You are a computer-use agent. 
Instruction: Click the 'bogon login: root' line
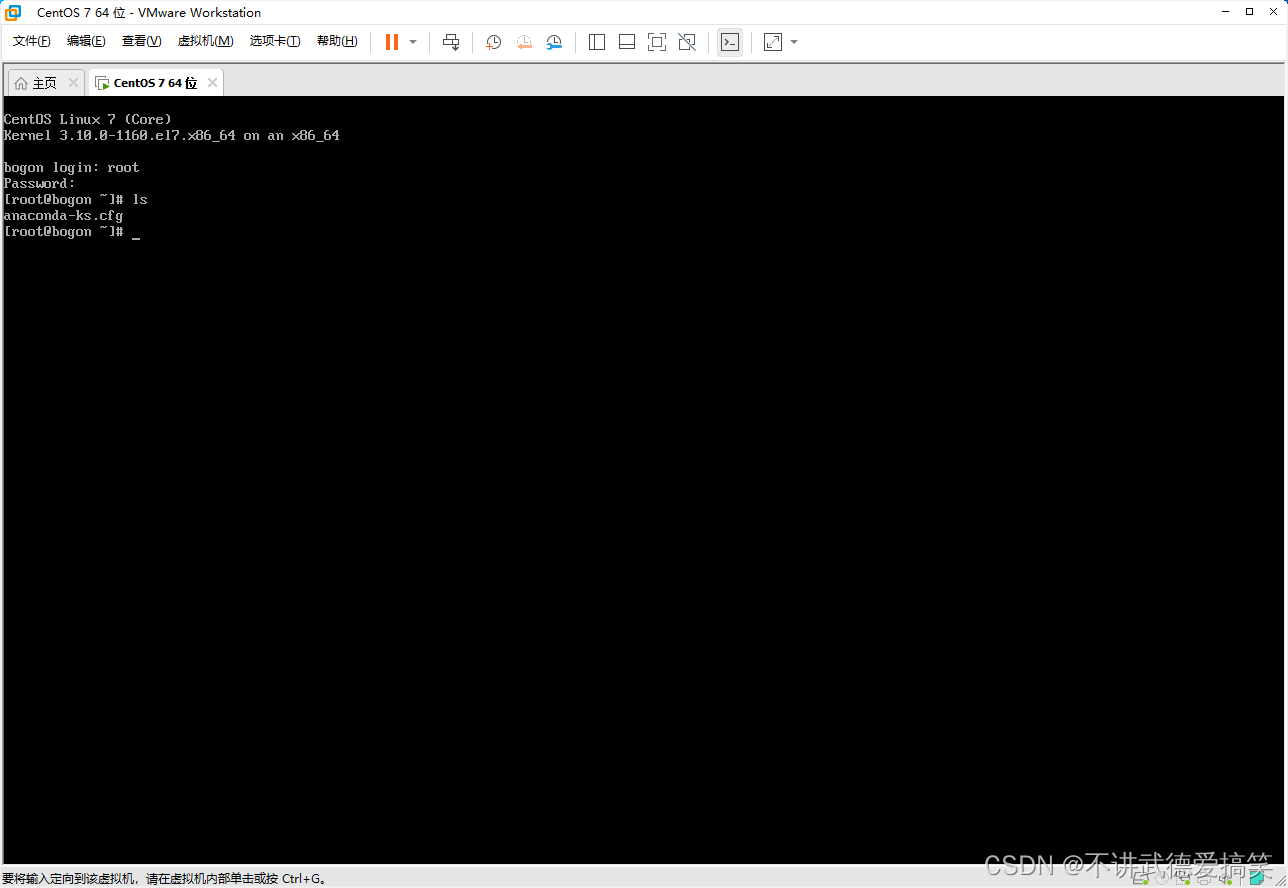coord(71,167)
